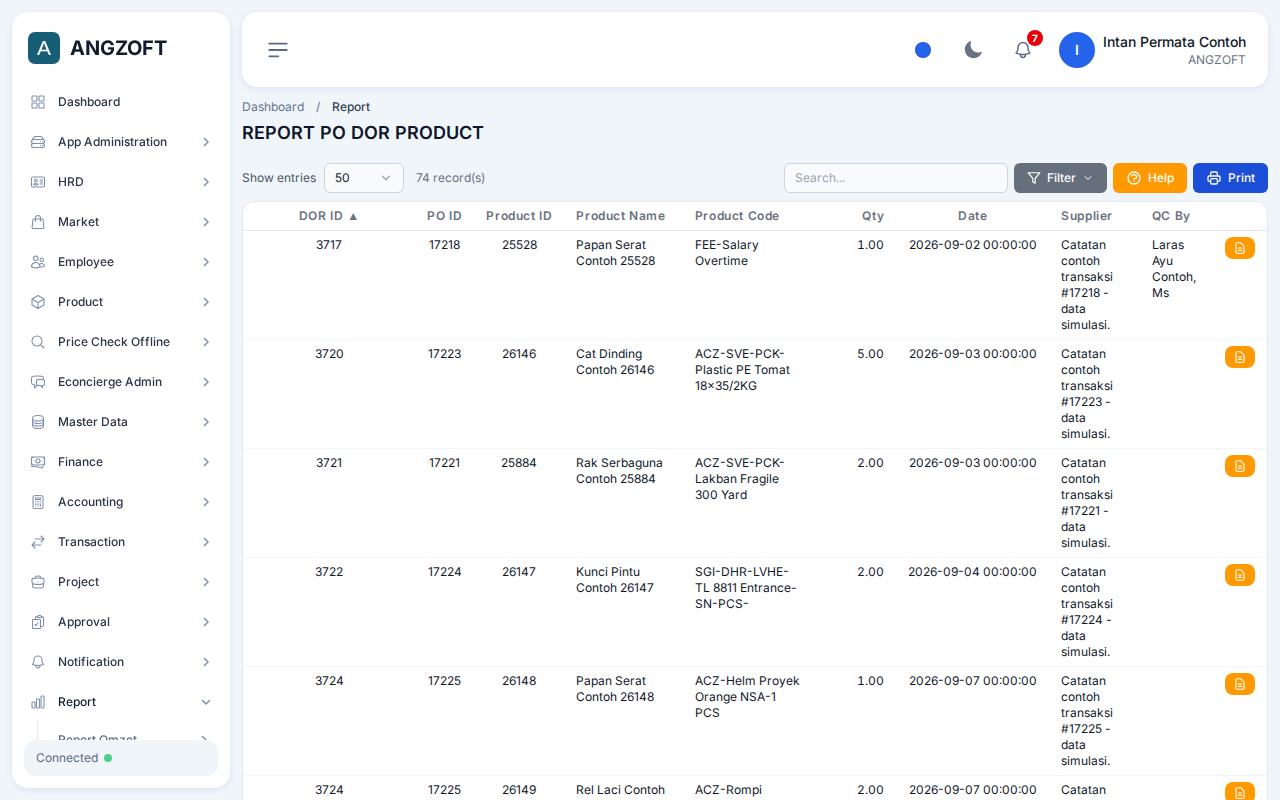Expand the Transaction menu chevron
1280x800 pixels.
click(206, 542)
